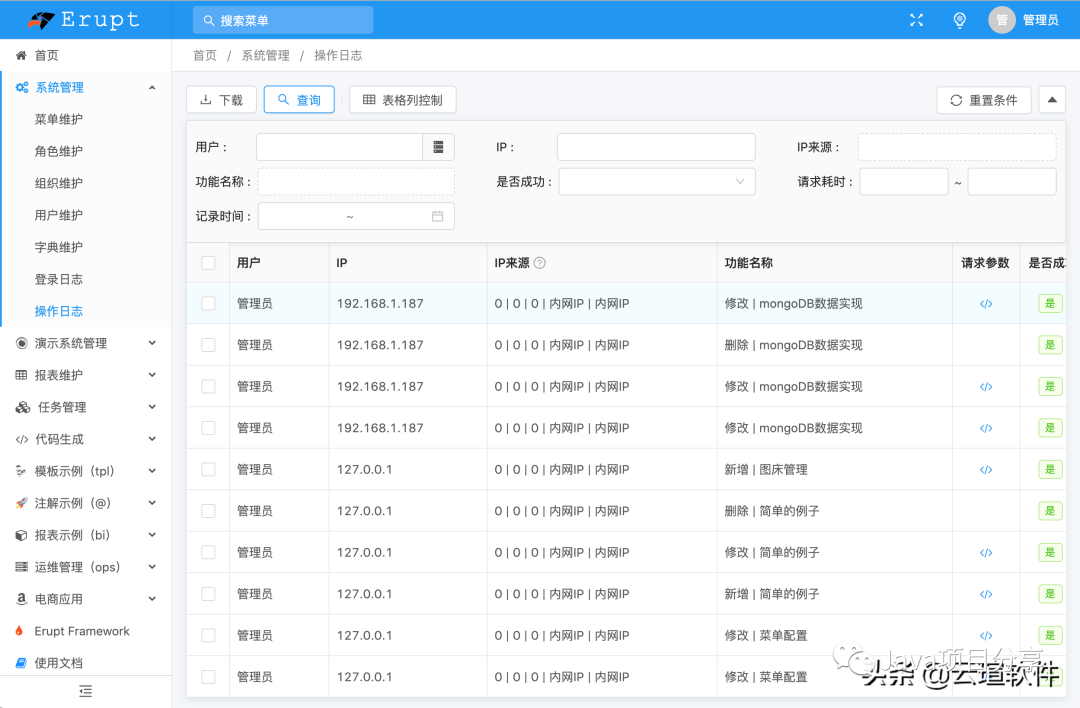Click the sidebar collapse icon at bottom left
1080x708 pixels.
[85, 690]
